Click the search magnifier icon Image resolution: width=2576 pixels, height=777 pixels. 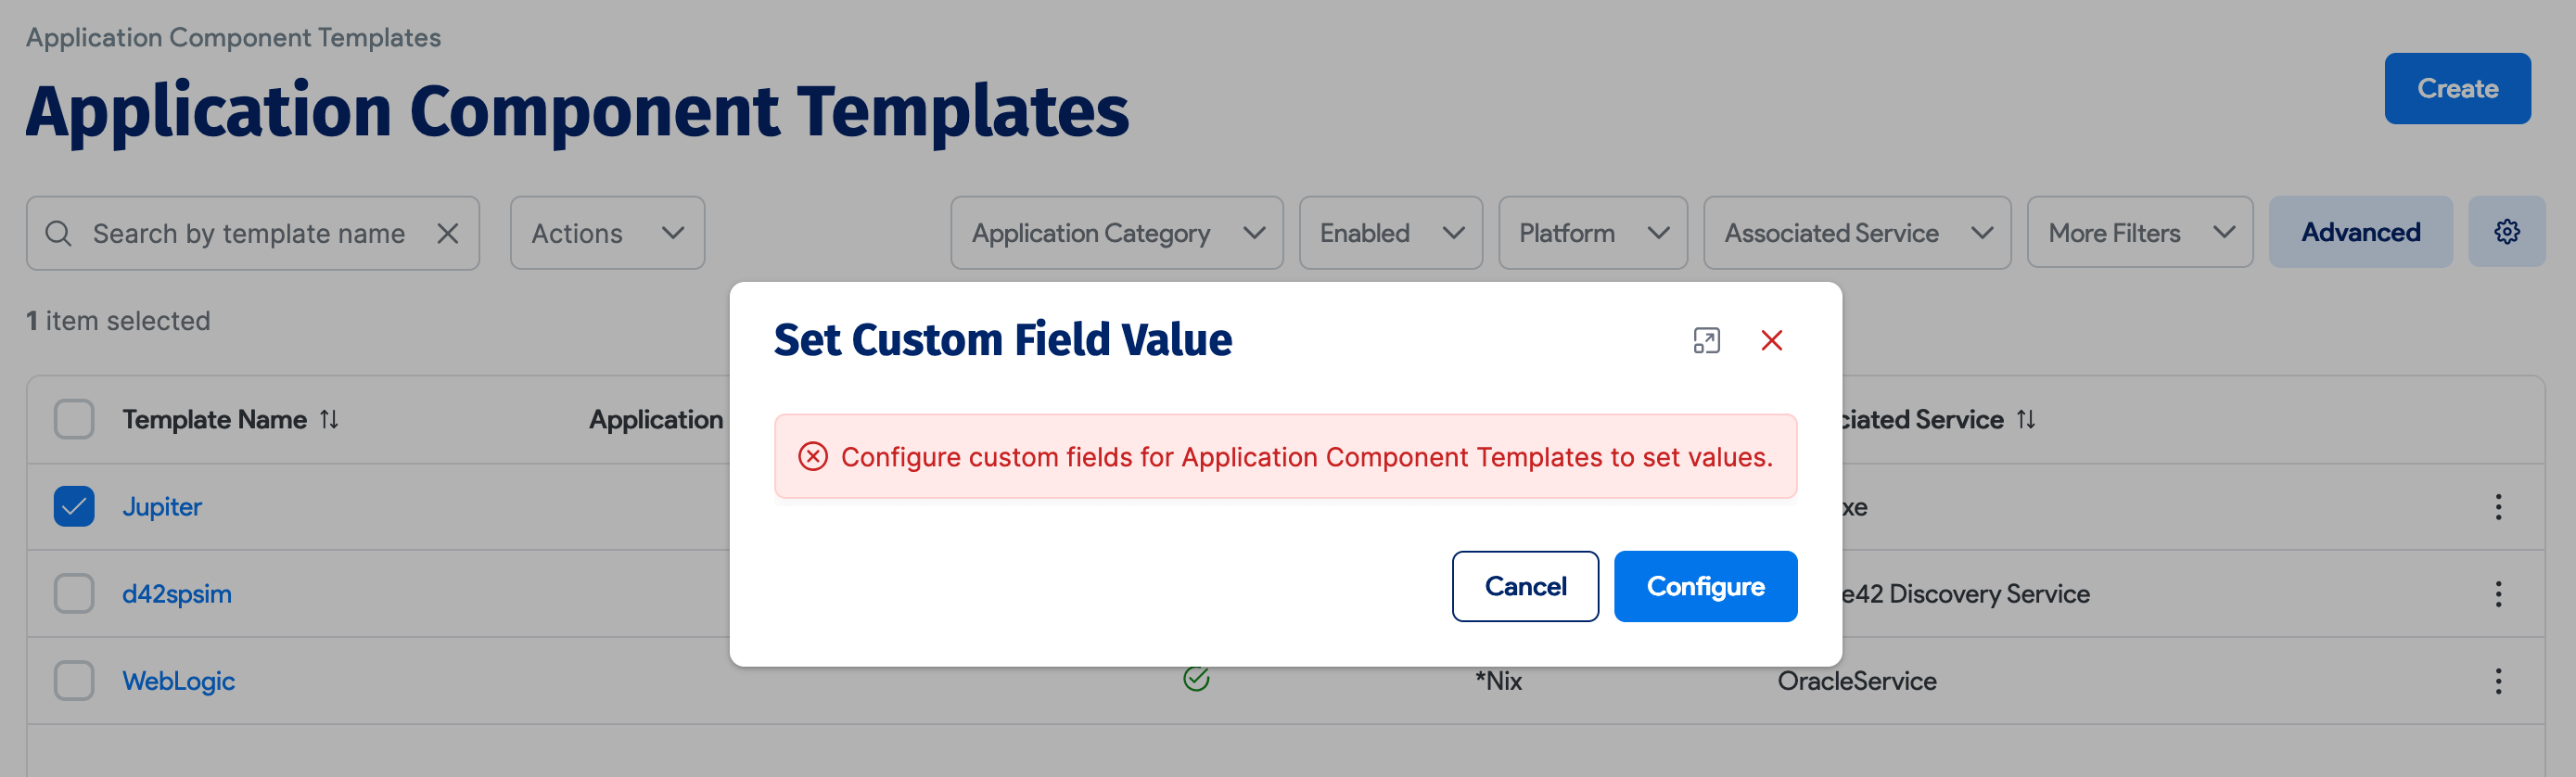pos(58,233)
